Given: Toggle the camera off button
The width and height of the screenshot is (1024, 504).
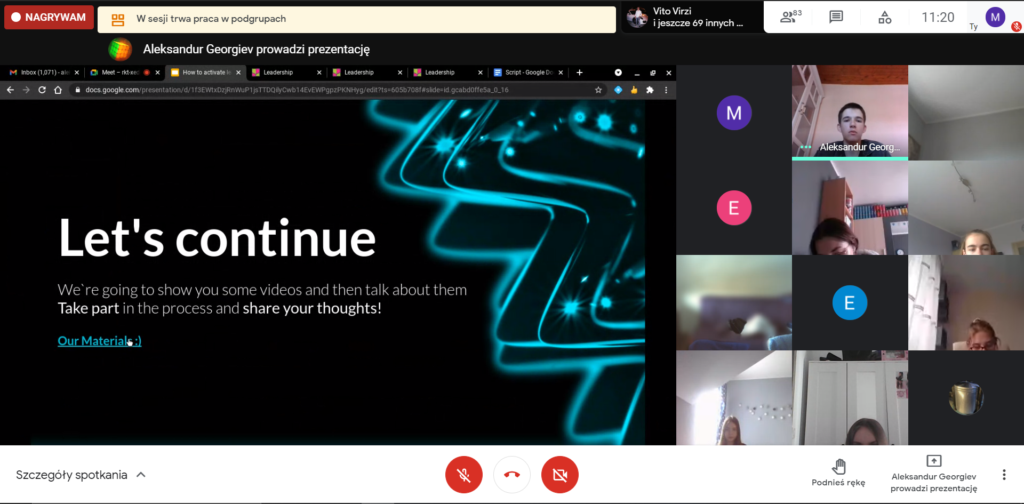Looking at the screenshot, I should click(560, 475).
